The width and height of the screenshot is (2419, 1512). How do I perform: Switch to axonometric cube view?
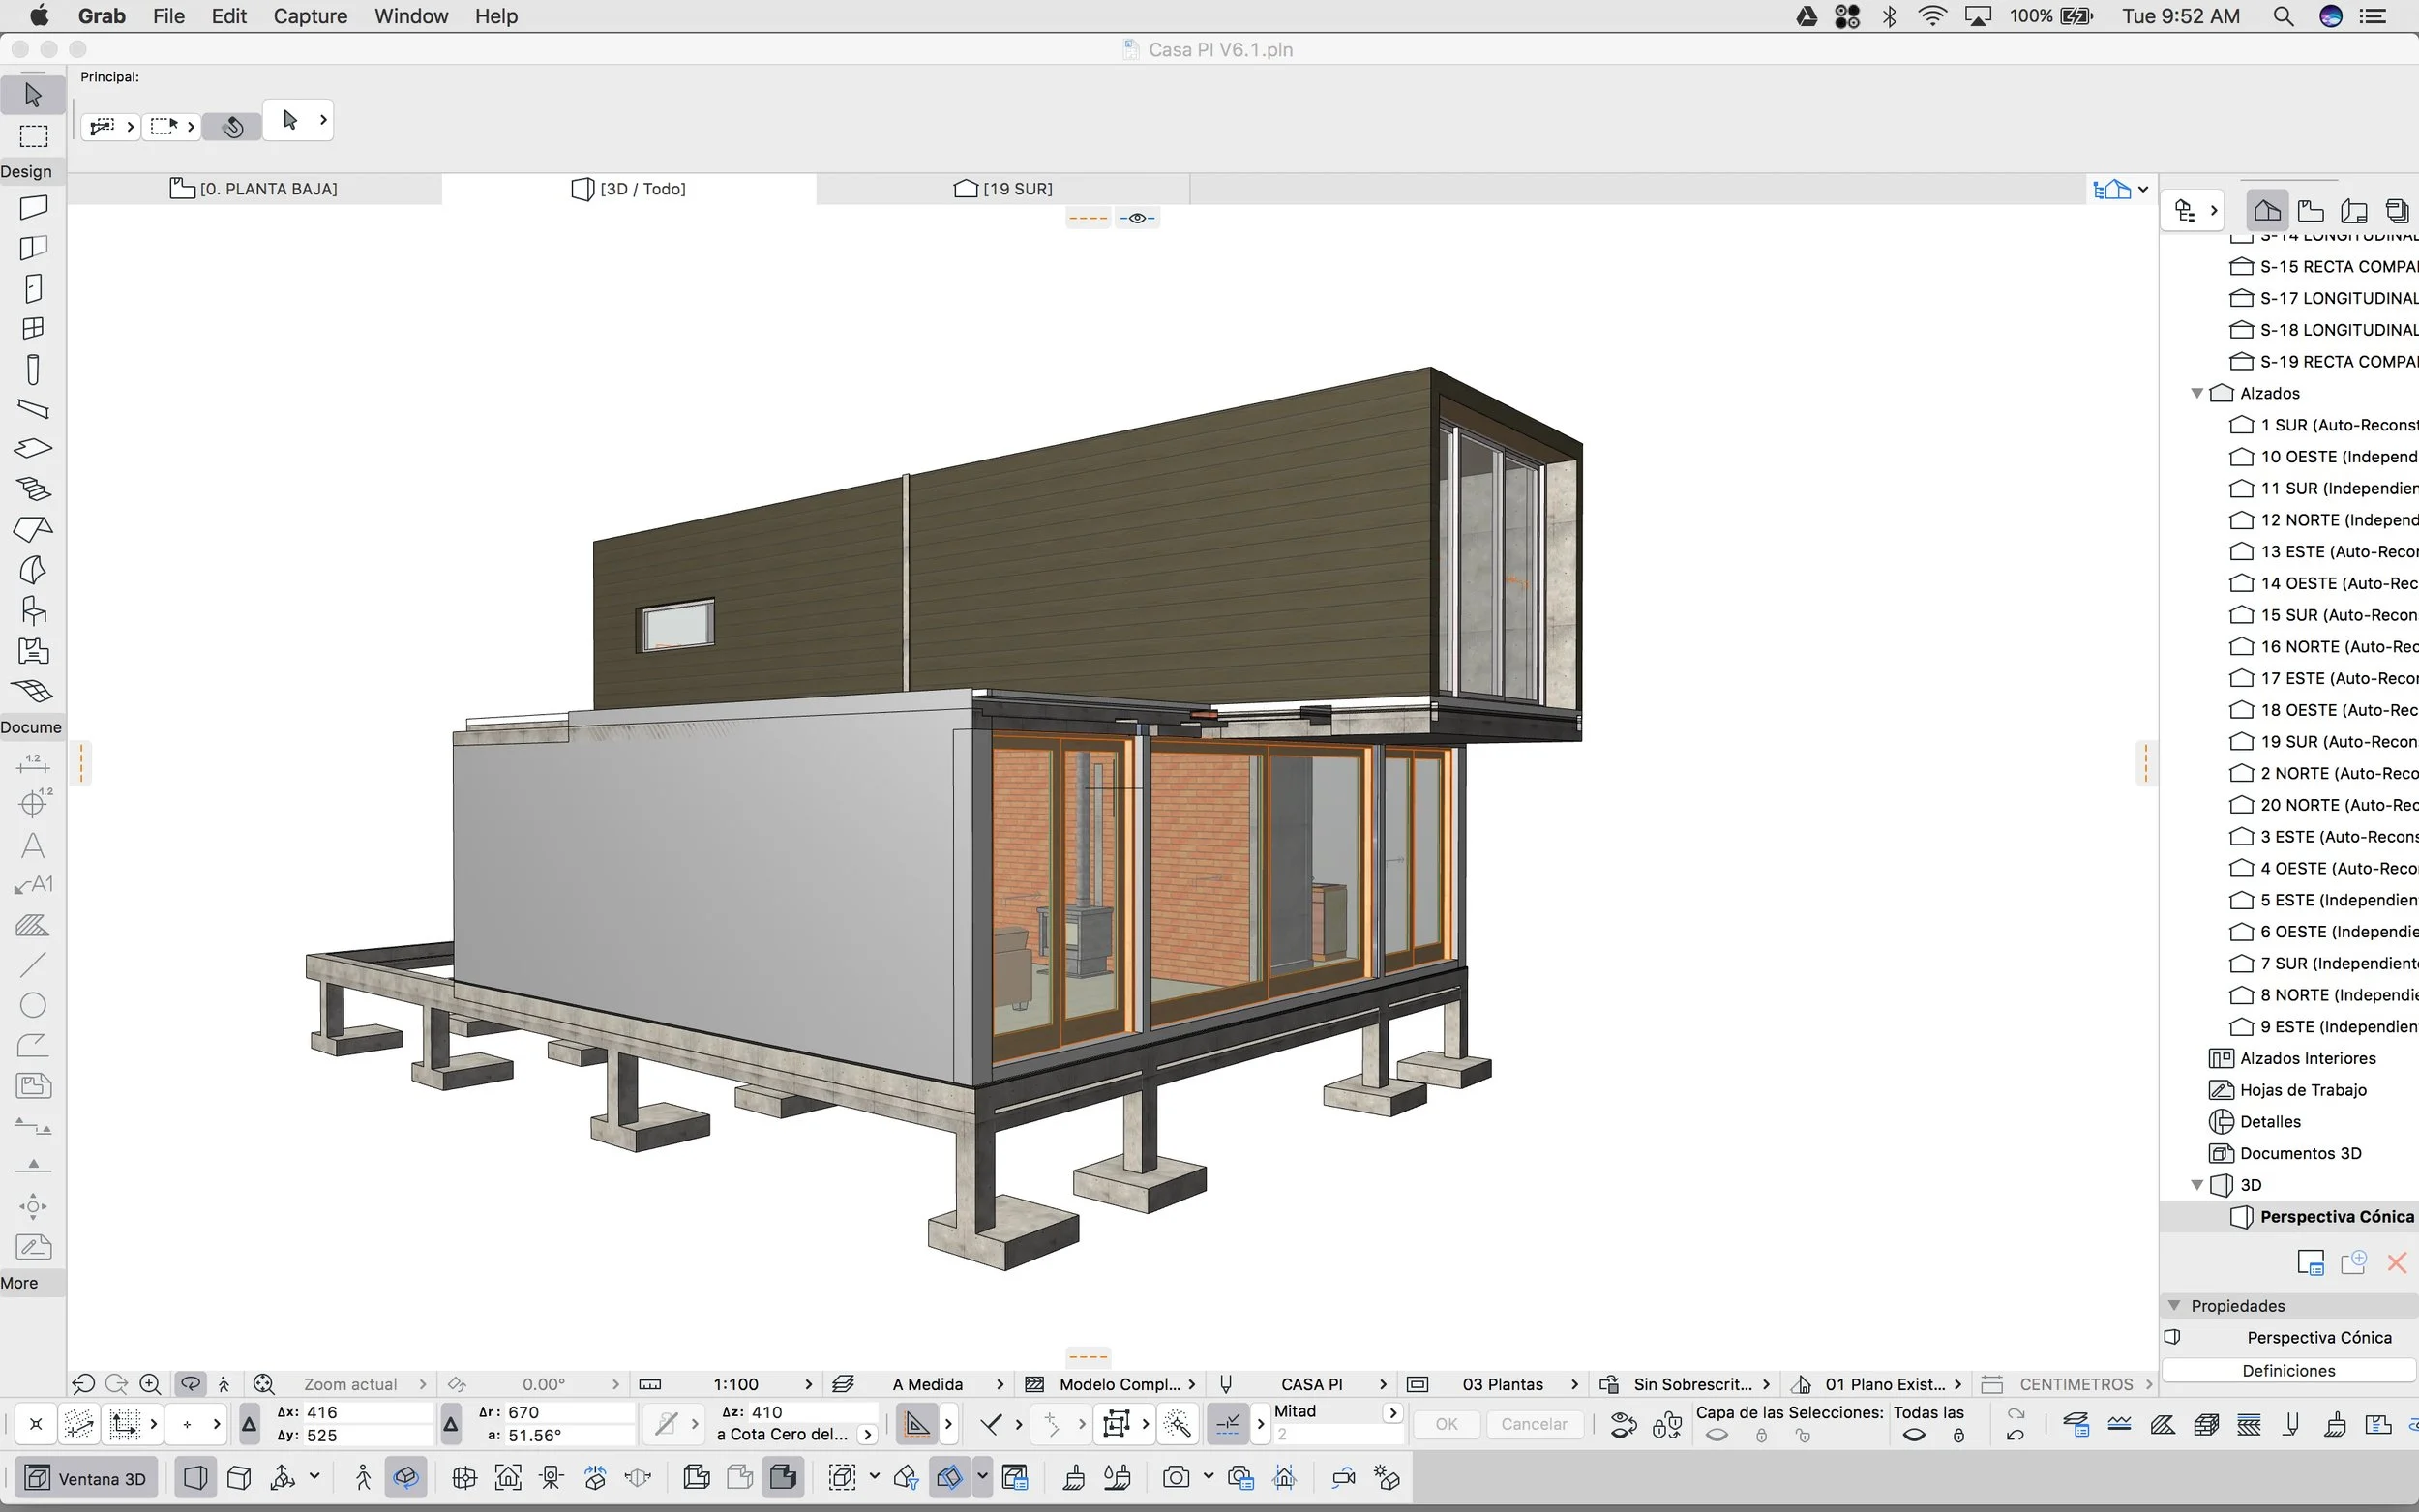pyautogui.click(x=239, y=1477)
